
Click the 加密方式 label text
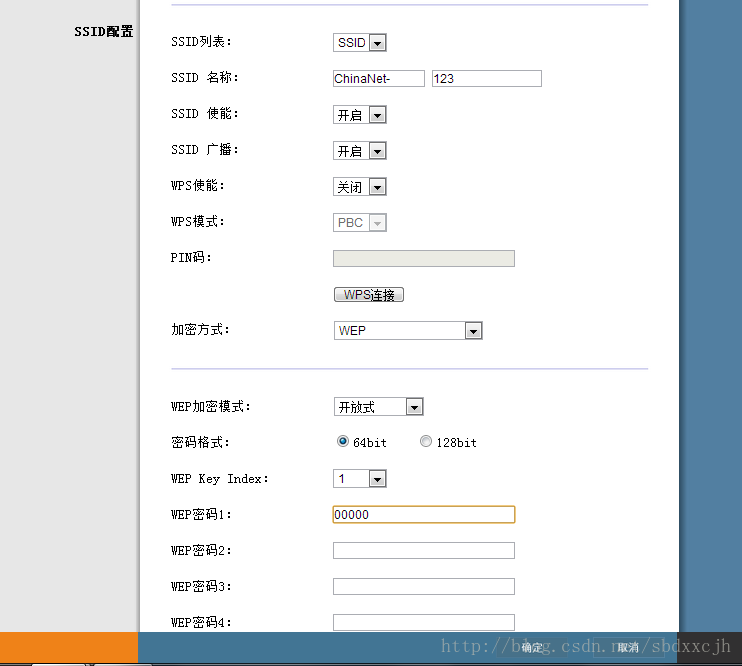pyautogui.click(x=200, y=329)
